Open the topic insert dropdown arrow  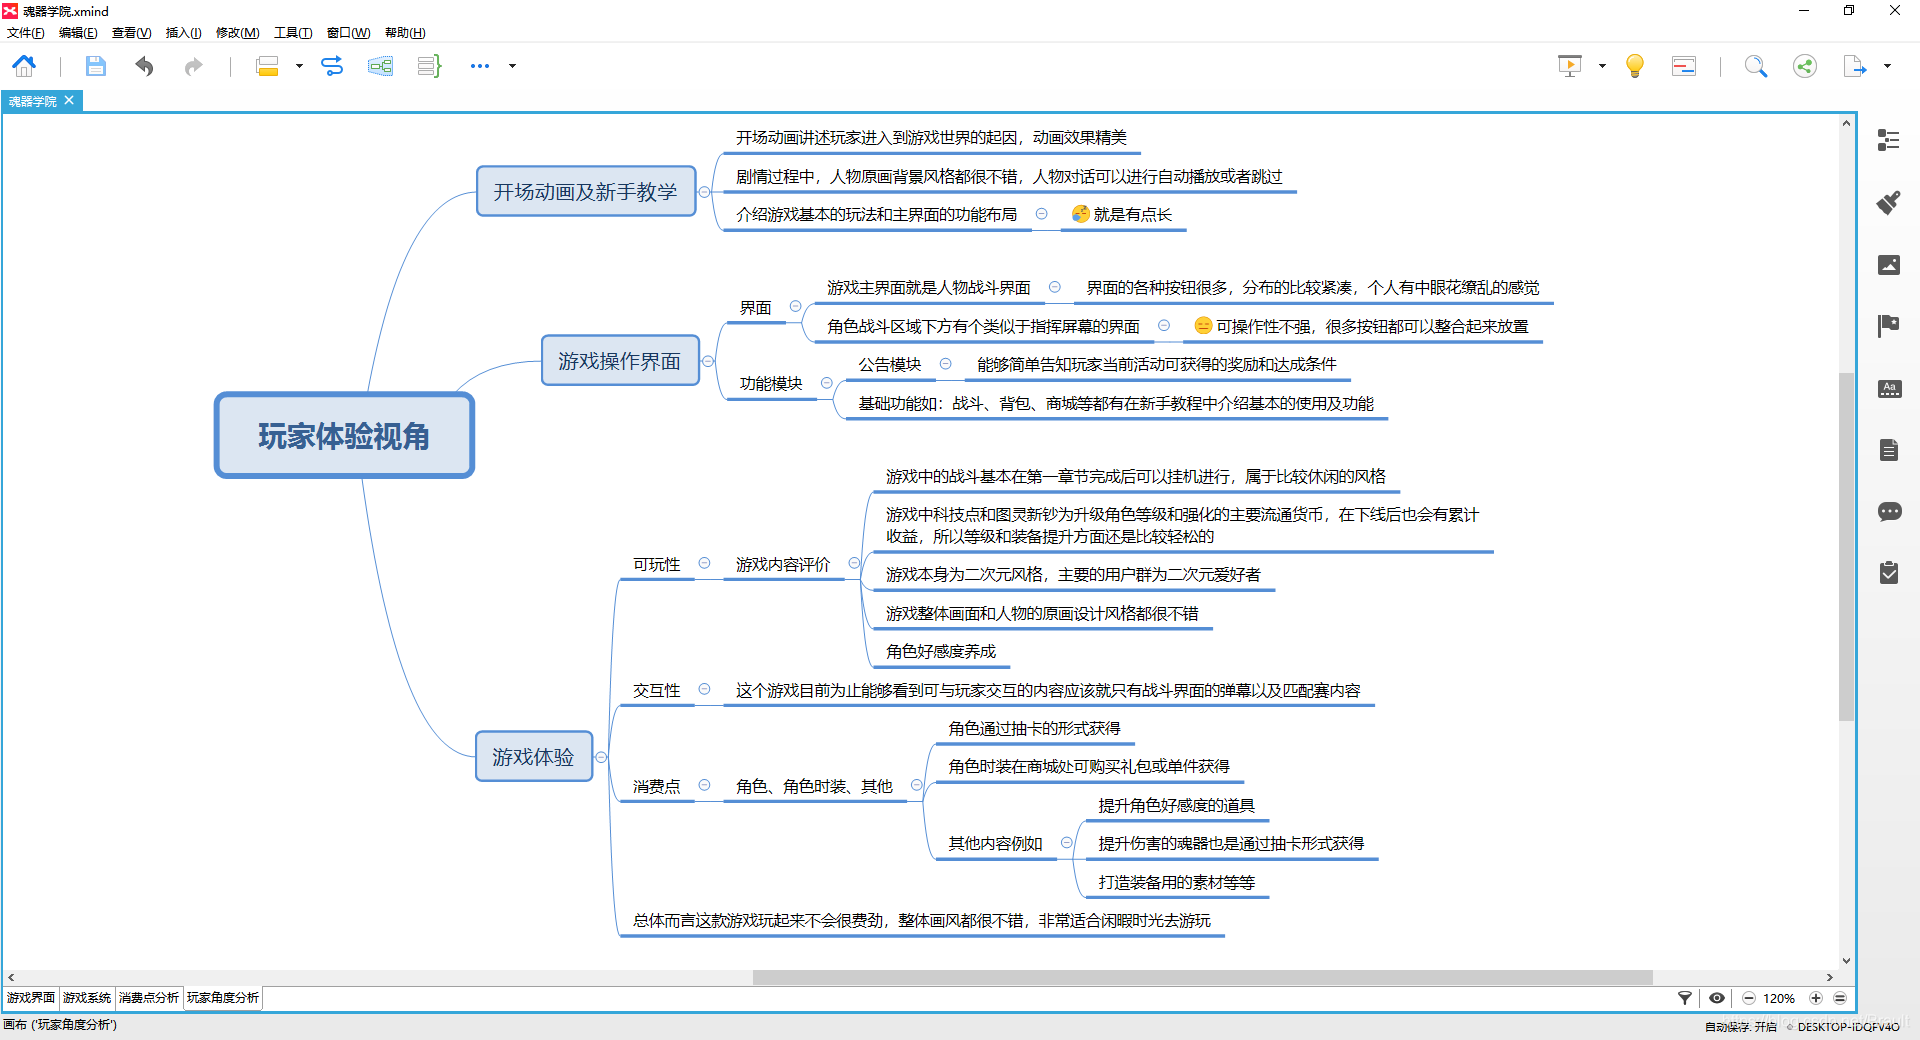299,66
